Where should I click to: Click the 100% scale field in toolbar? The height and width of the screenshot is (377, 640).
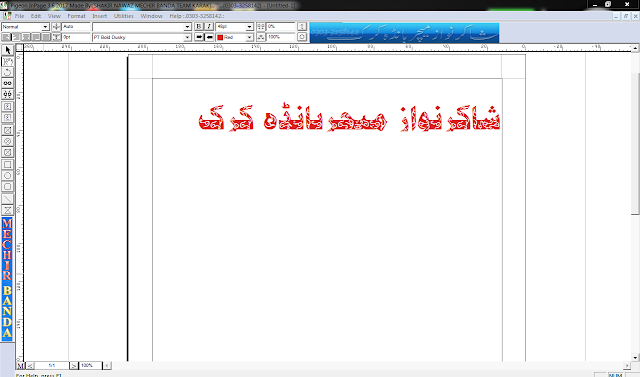[281, 37]
